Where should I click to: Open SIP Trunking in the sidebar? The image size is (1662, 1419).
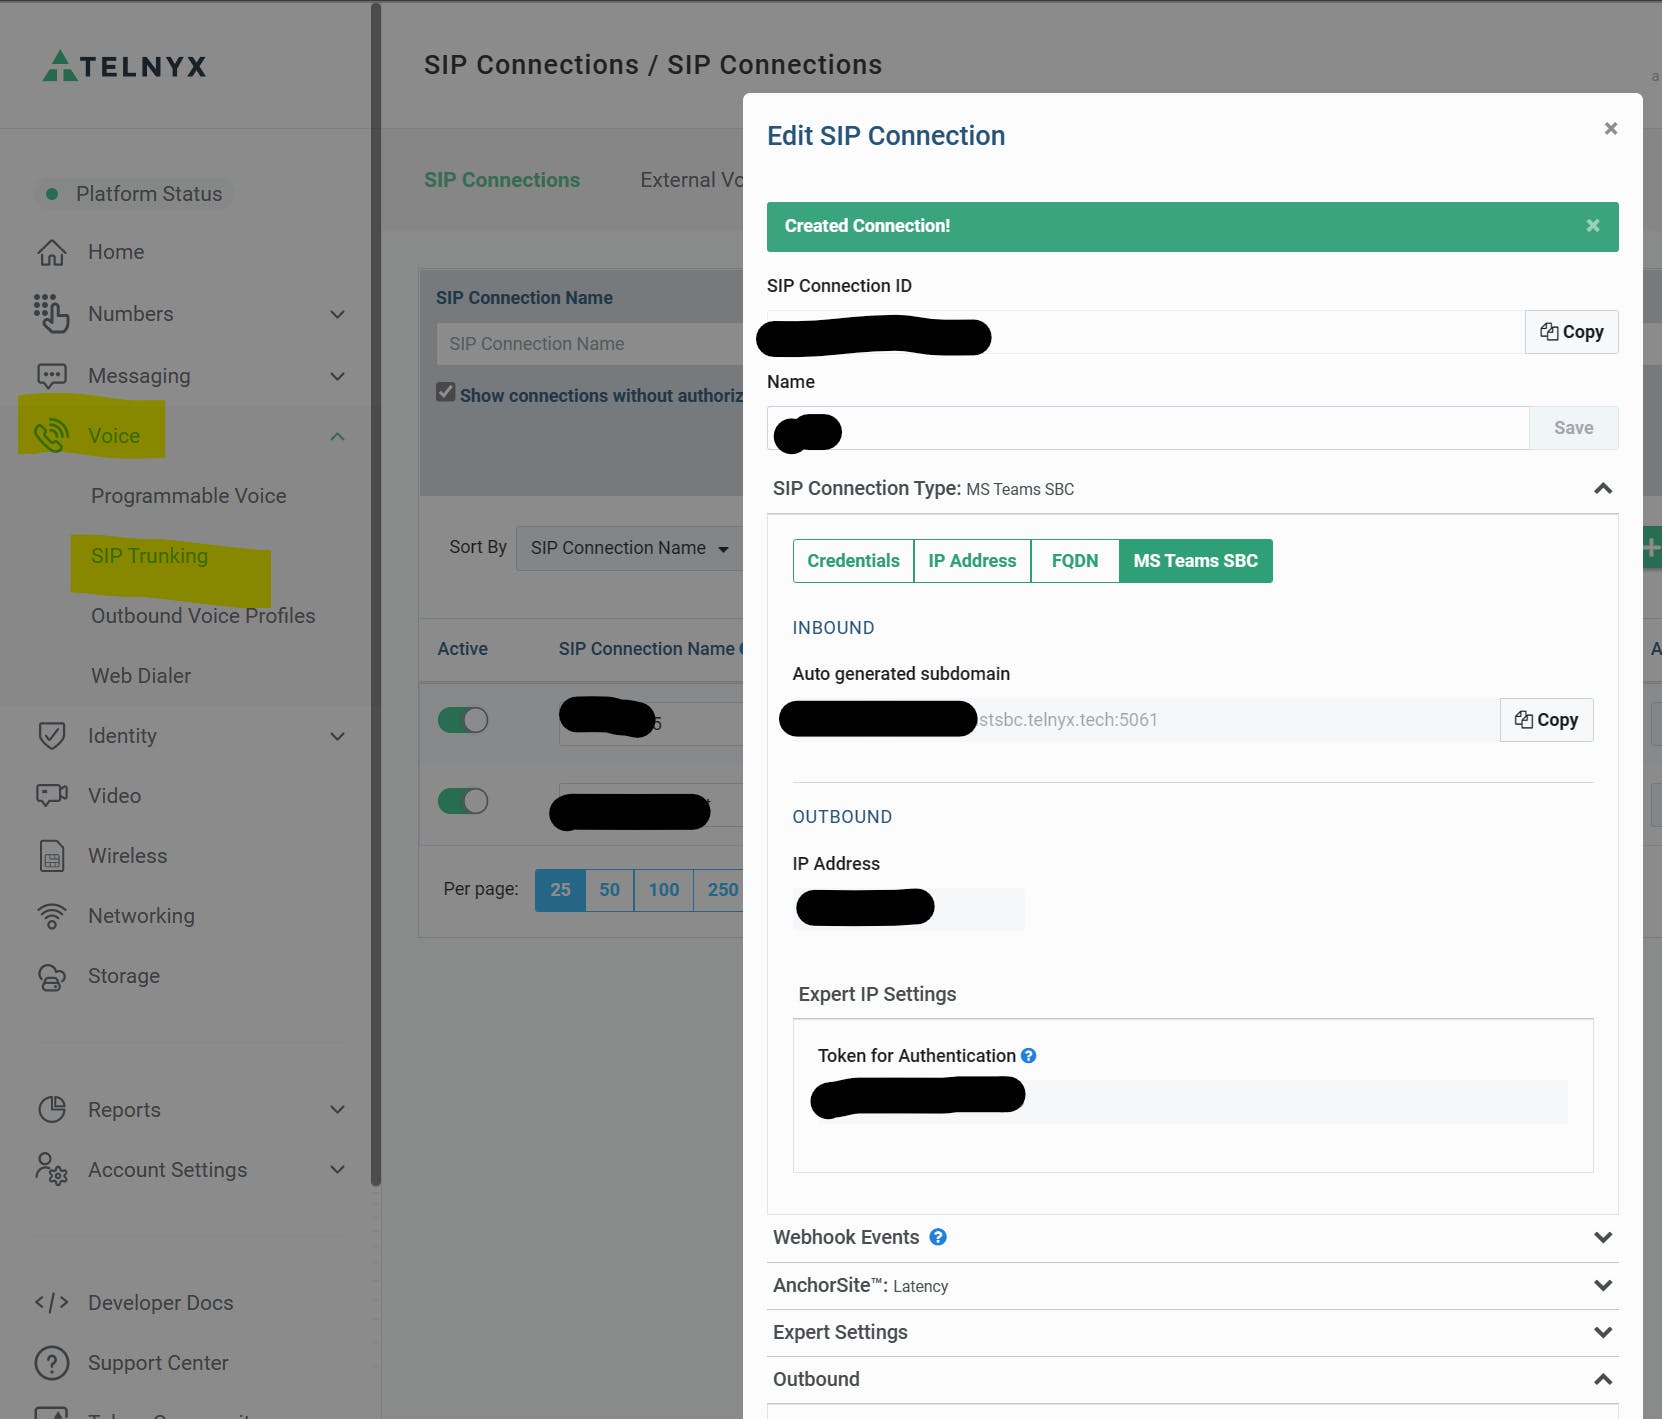click(x=149, y=556)
